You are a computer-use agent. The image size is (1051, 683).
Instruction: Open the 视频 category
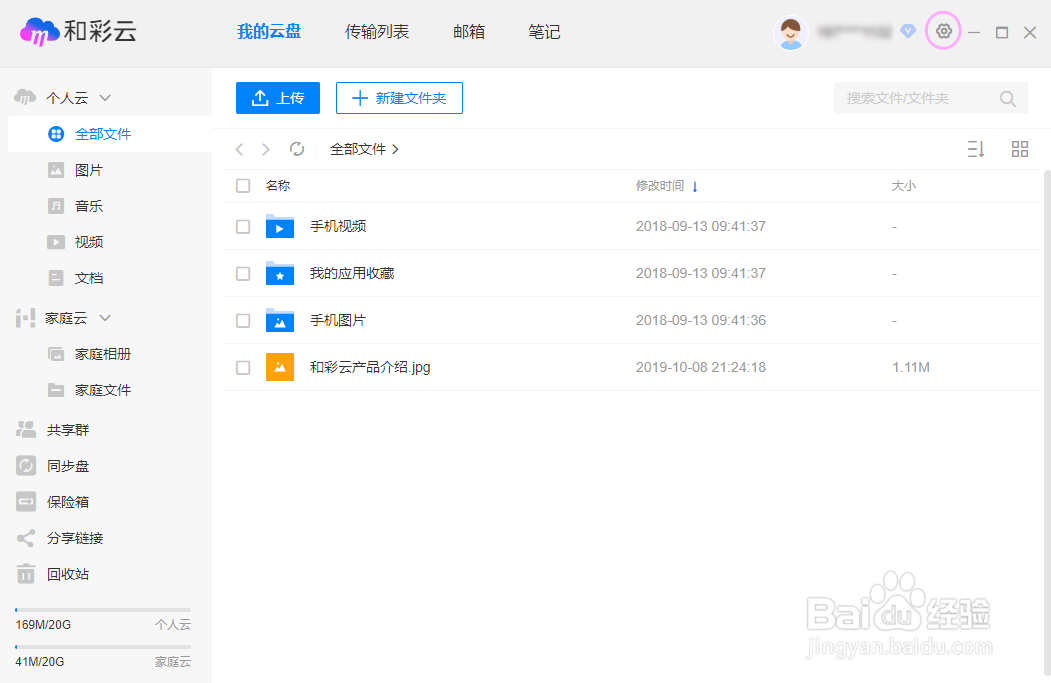coord(88,241)
